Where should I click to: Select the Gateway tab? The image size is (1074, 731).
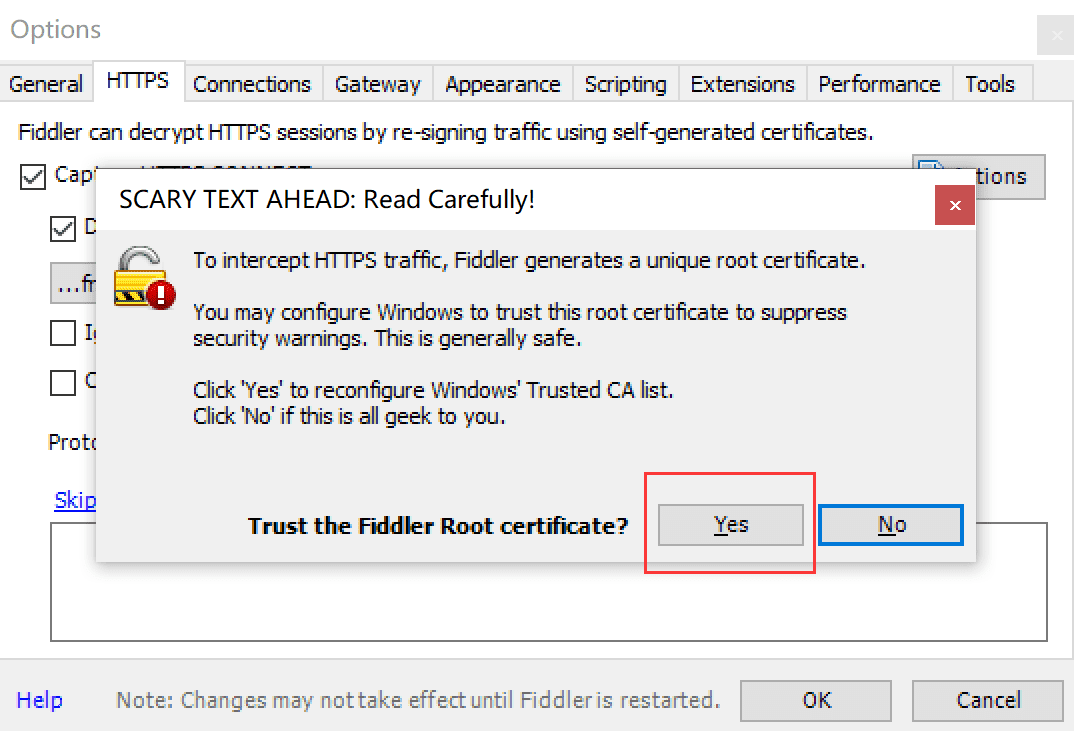click(x=377, y=84)
